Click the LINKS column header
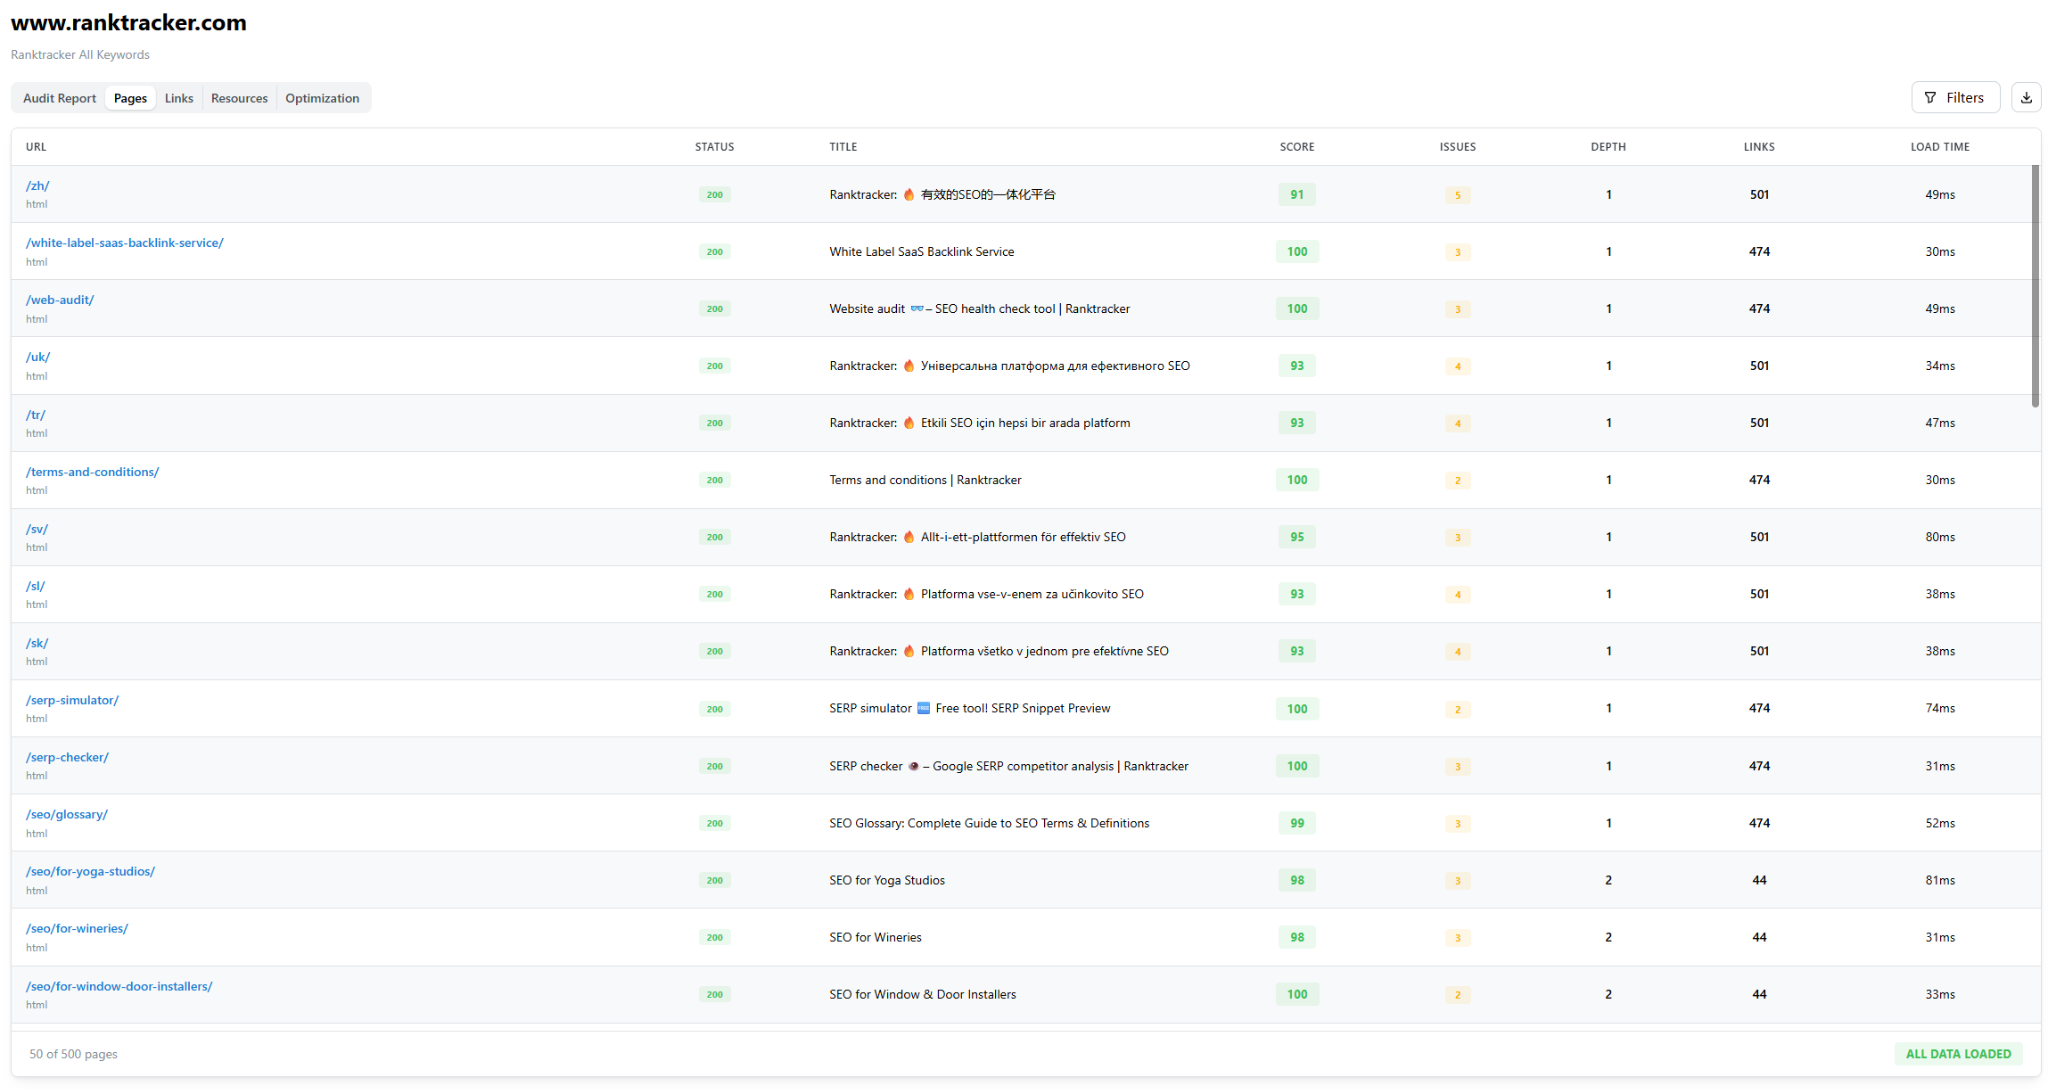The height and width of the screenshot is (1089, 2048). pos(1759,147)
